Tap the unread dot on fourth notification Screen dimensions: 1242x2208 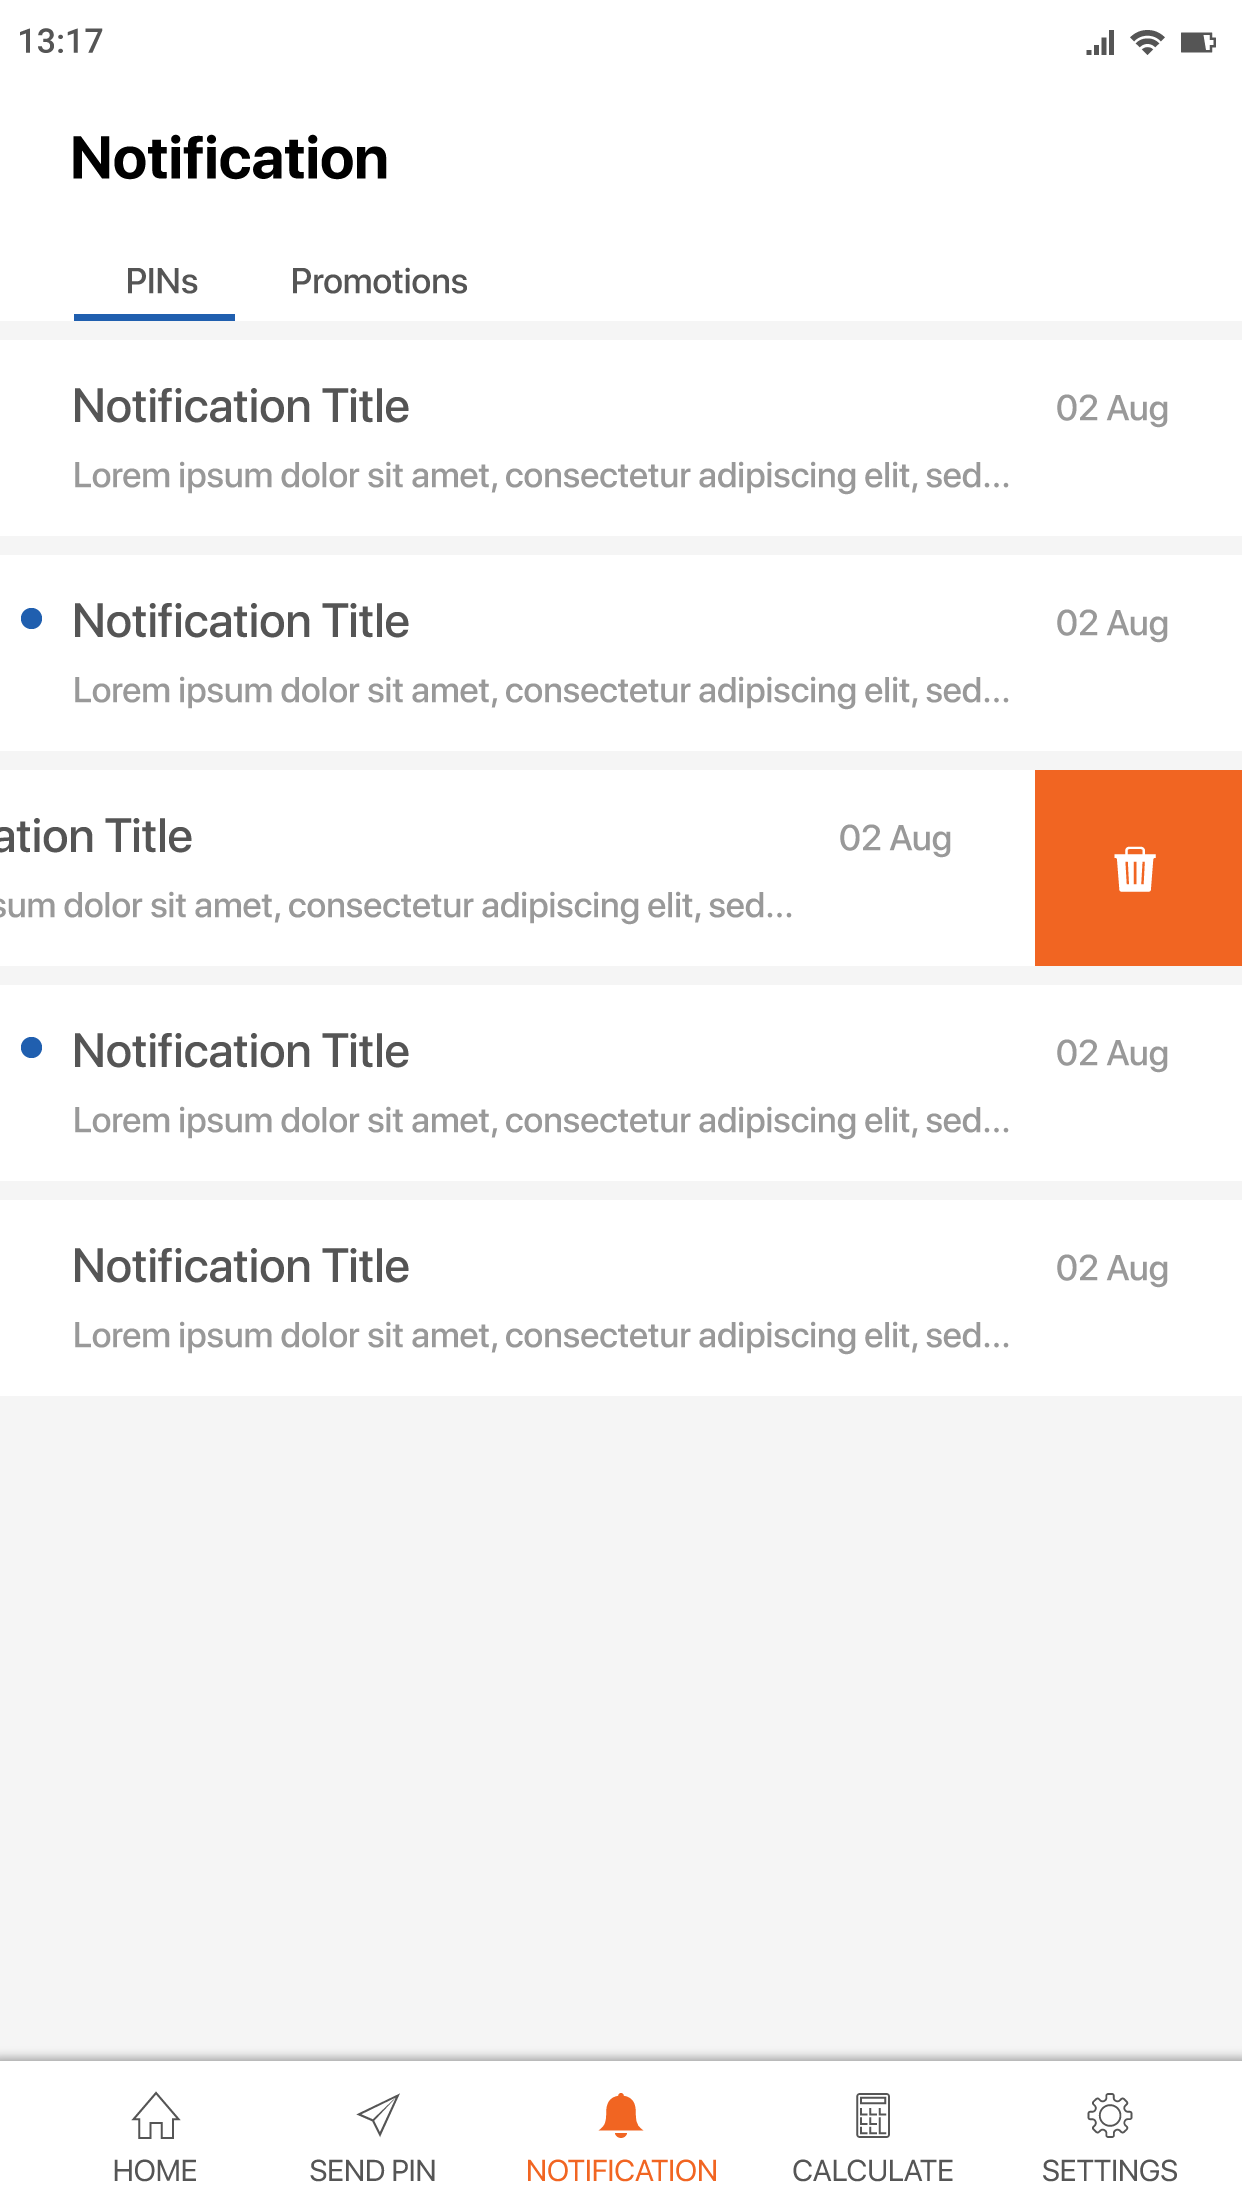coord(32,1048)
